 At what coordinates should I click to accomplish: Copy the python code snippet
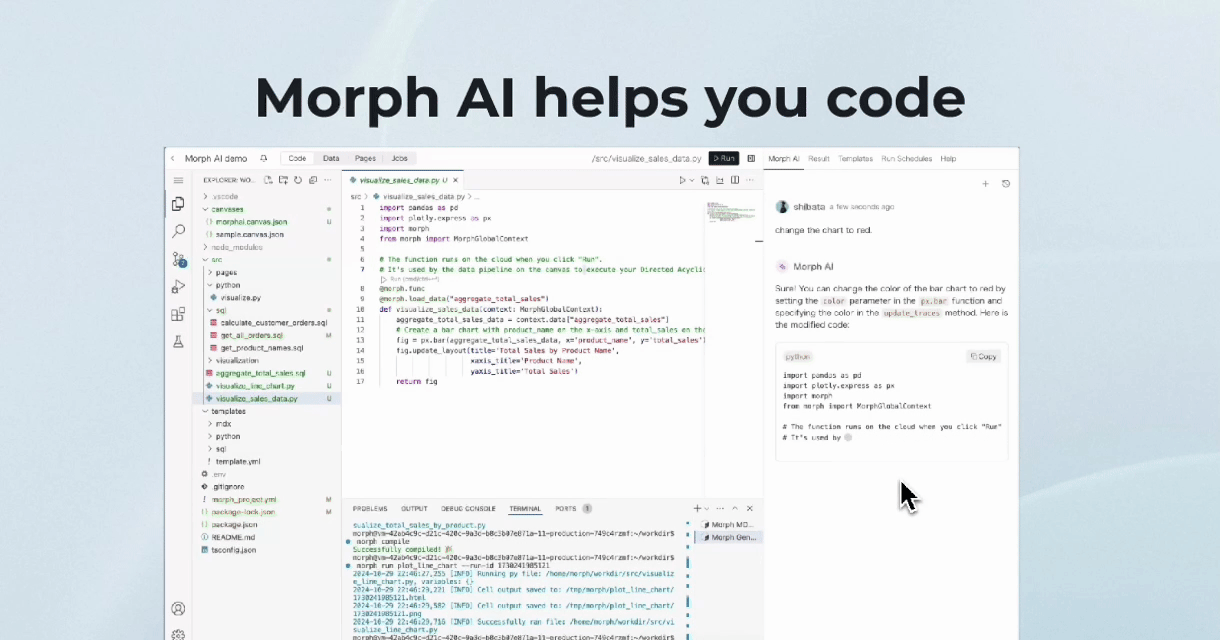pyautogui.click(x=983, y=356)
